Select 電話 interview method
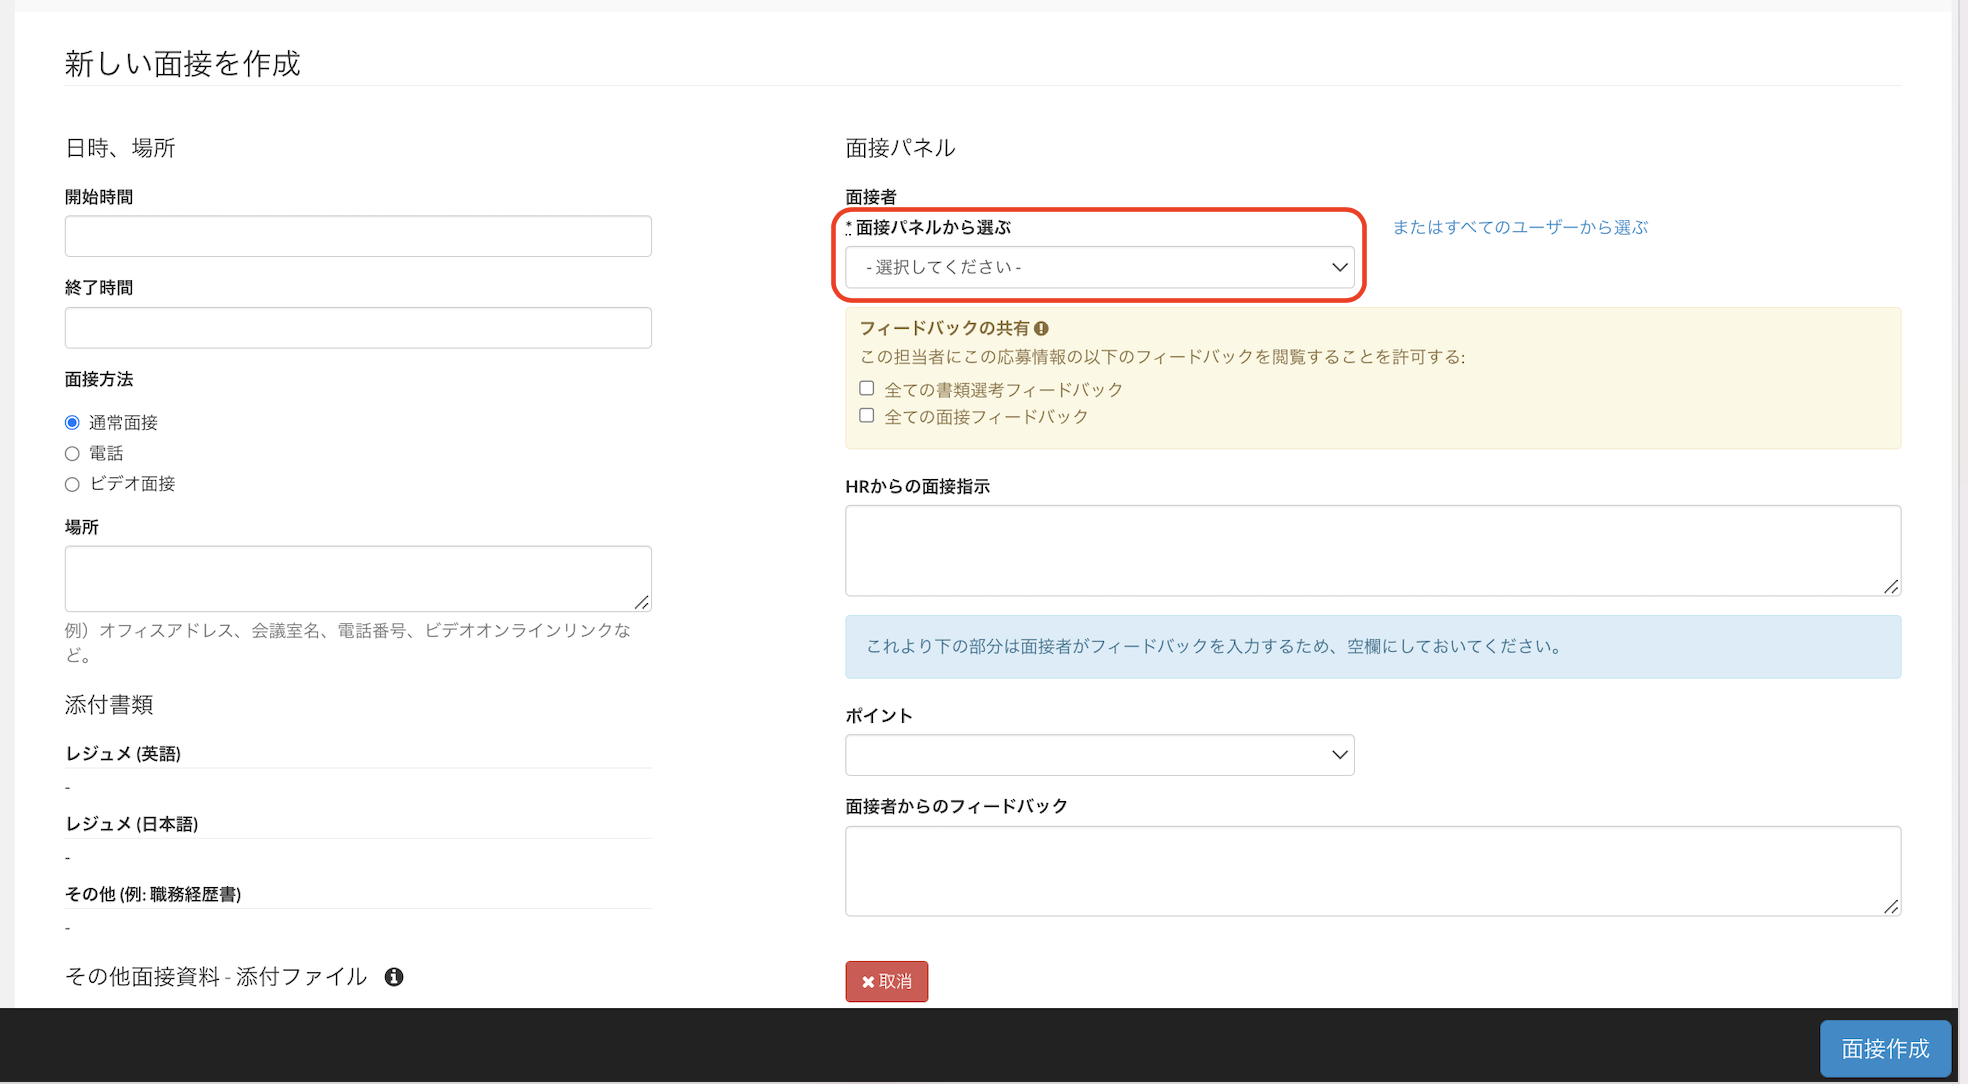This screenshot has height=1084, width=1968. tap(72, 454)
